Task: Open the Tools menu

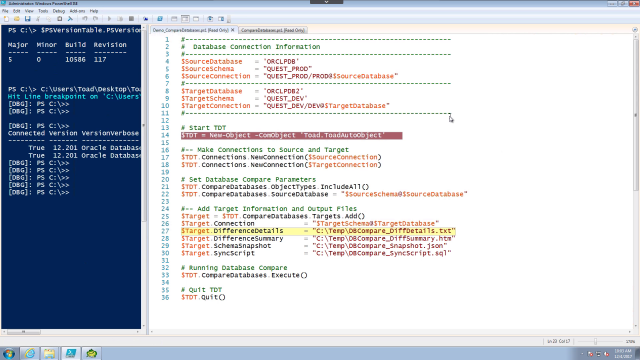Action: point(43,11)
